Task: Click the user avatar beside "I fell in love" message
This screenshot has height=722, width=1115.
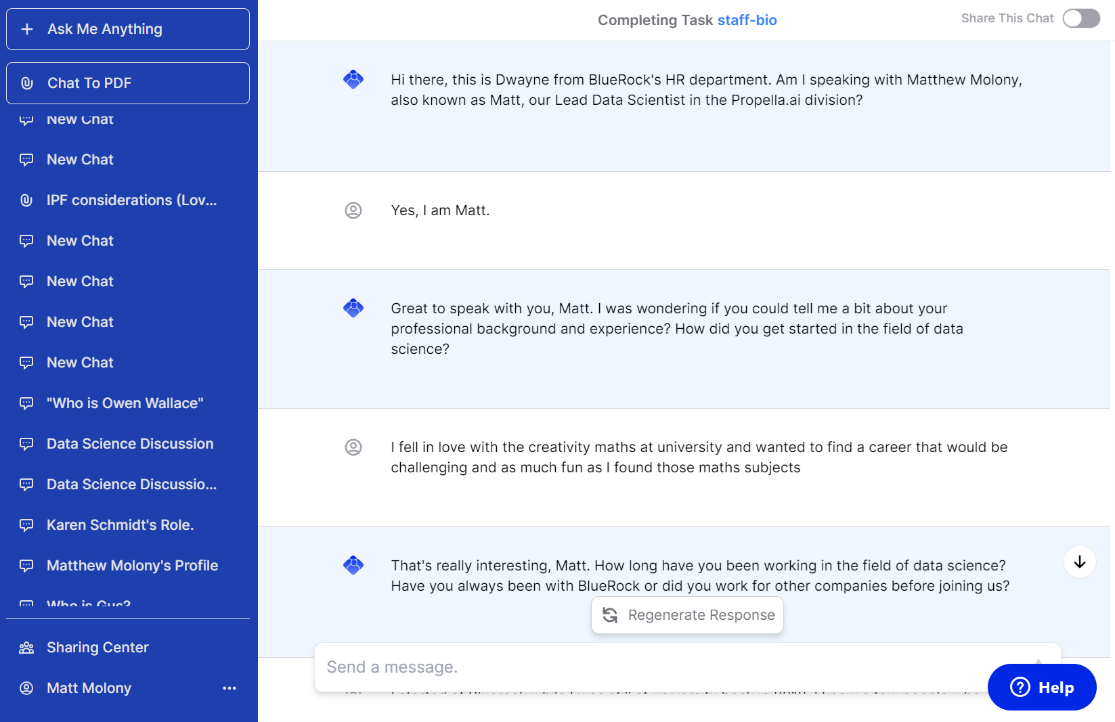Action: (x=353, y=447)
